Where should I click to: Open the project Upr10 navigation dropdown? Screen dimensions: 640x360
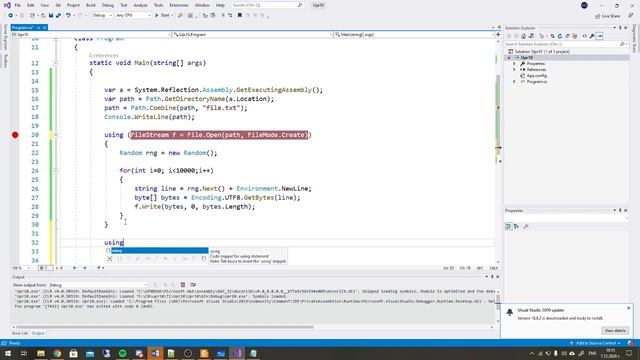click(91, 35)
